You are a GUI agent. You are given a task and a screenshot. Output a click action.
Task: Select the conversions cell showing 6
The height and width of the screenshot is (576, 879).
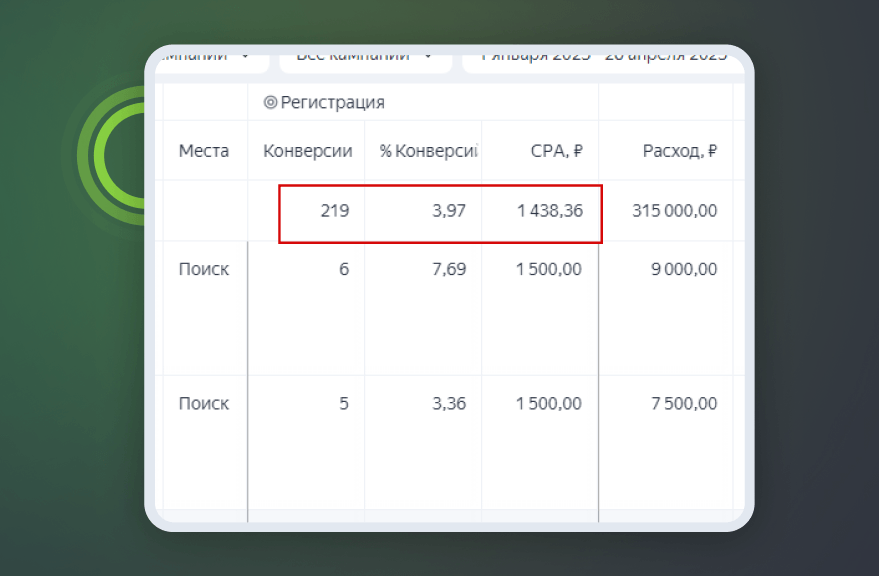coord(344,269)
